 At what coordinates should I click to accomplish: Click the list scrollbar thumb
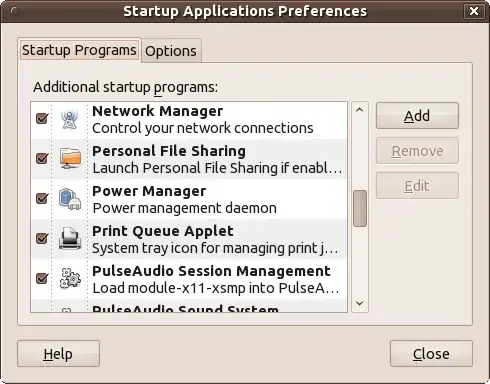(x=360, y=208)
